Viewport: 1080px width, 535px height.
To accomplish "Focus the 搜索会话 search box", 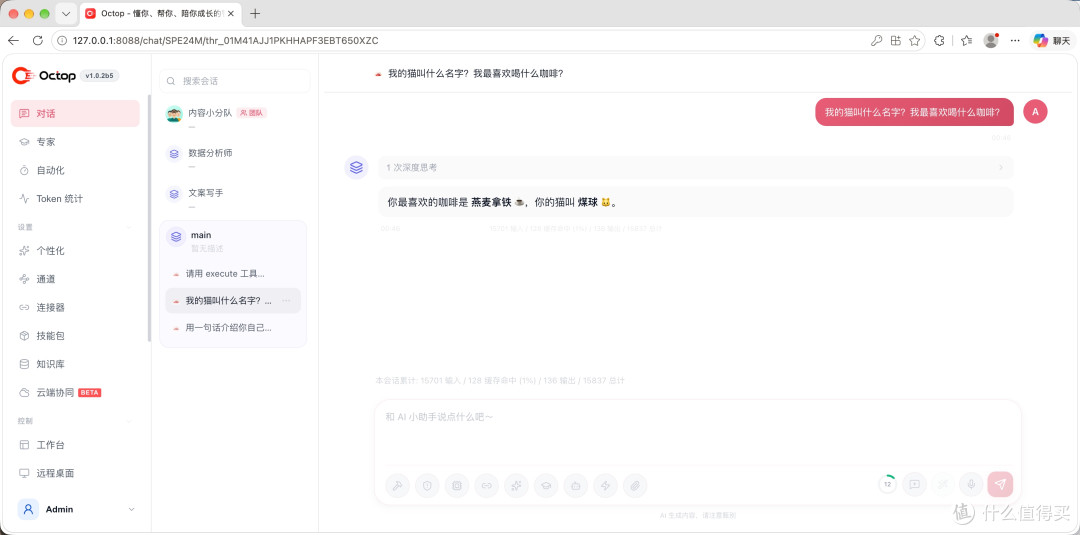I will 235,81.
